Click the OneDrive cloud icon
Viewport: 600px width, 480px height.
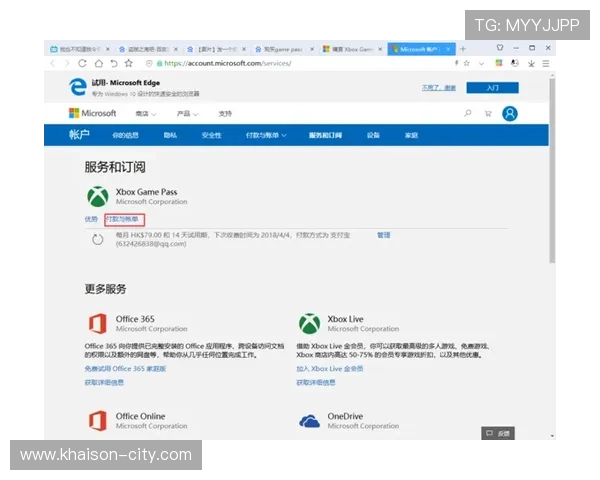coord(309,421)
